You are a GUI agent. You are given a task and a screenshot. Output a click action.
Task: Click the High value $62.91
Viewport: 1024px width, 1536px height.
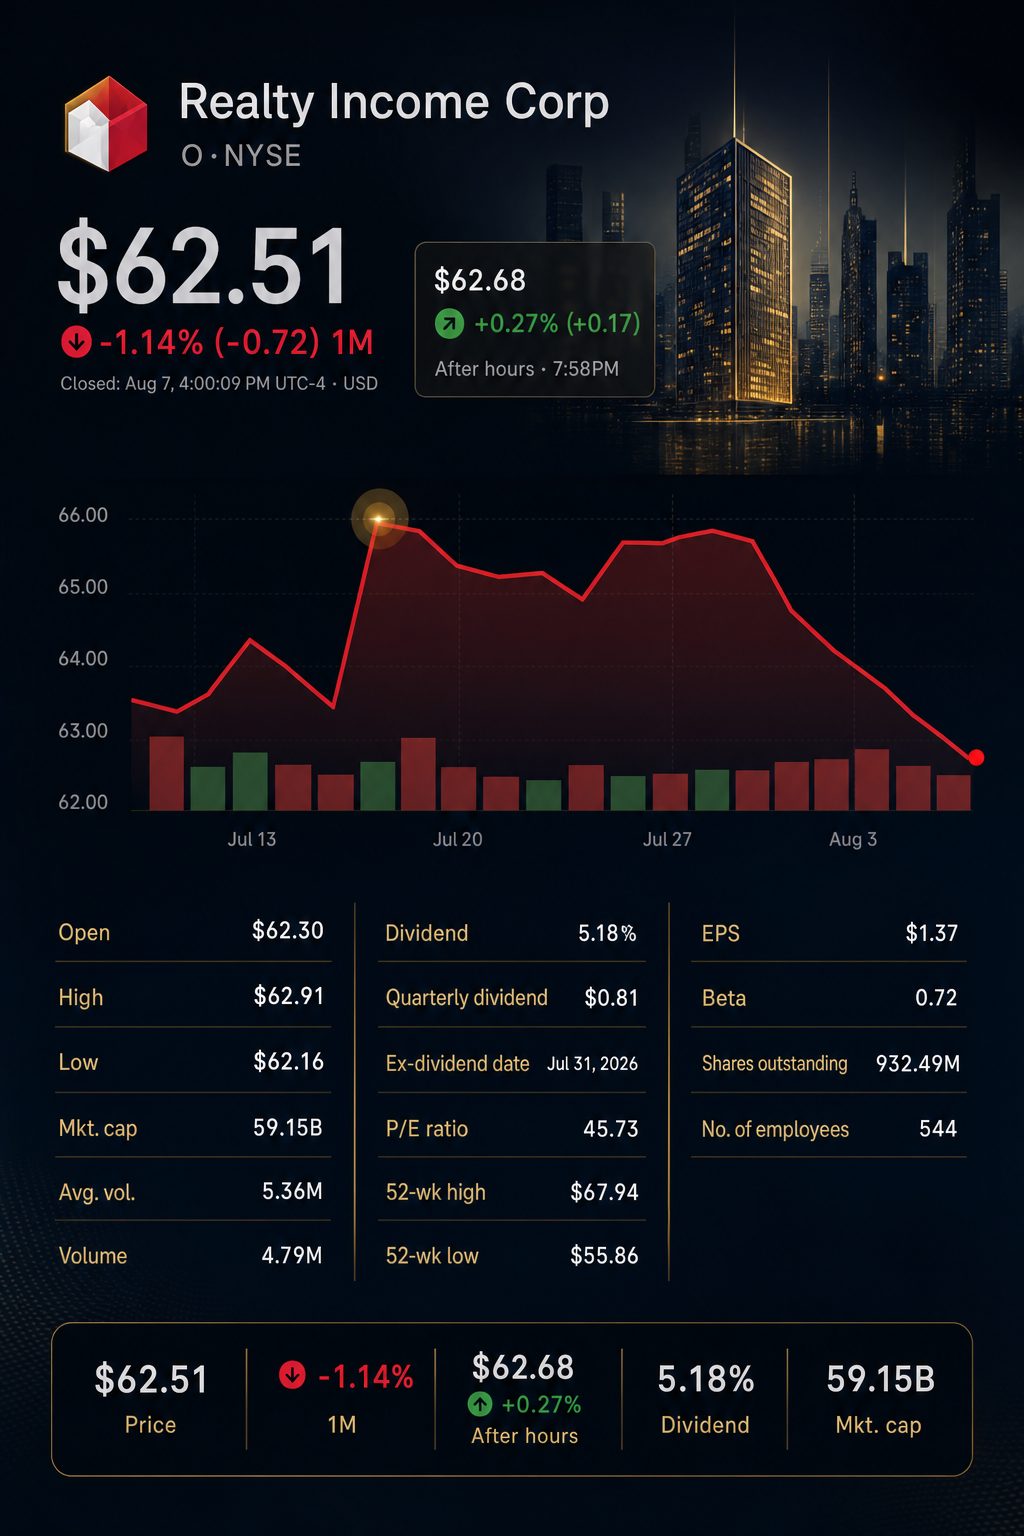coord(289,996)
